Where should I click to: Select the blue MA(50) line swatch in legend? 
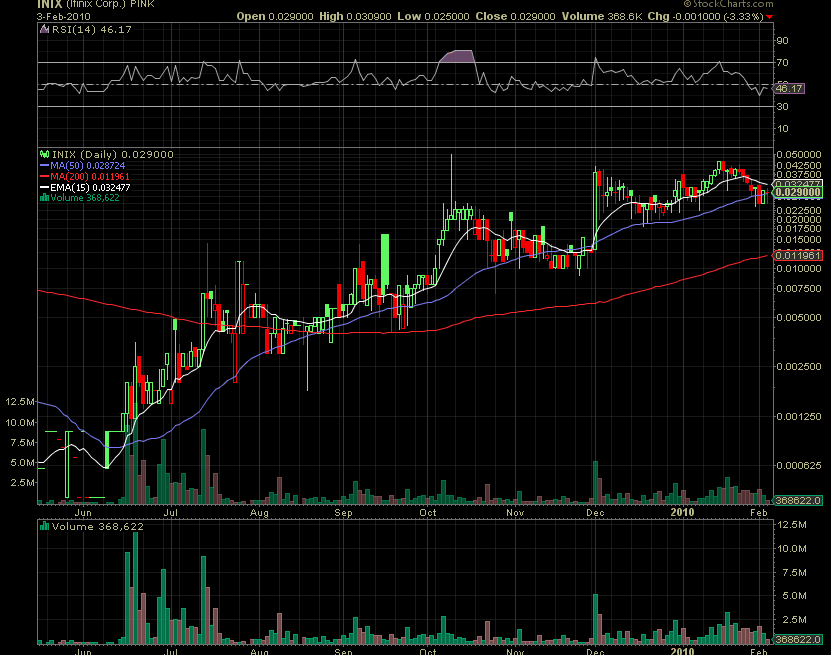45,165
